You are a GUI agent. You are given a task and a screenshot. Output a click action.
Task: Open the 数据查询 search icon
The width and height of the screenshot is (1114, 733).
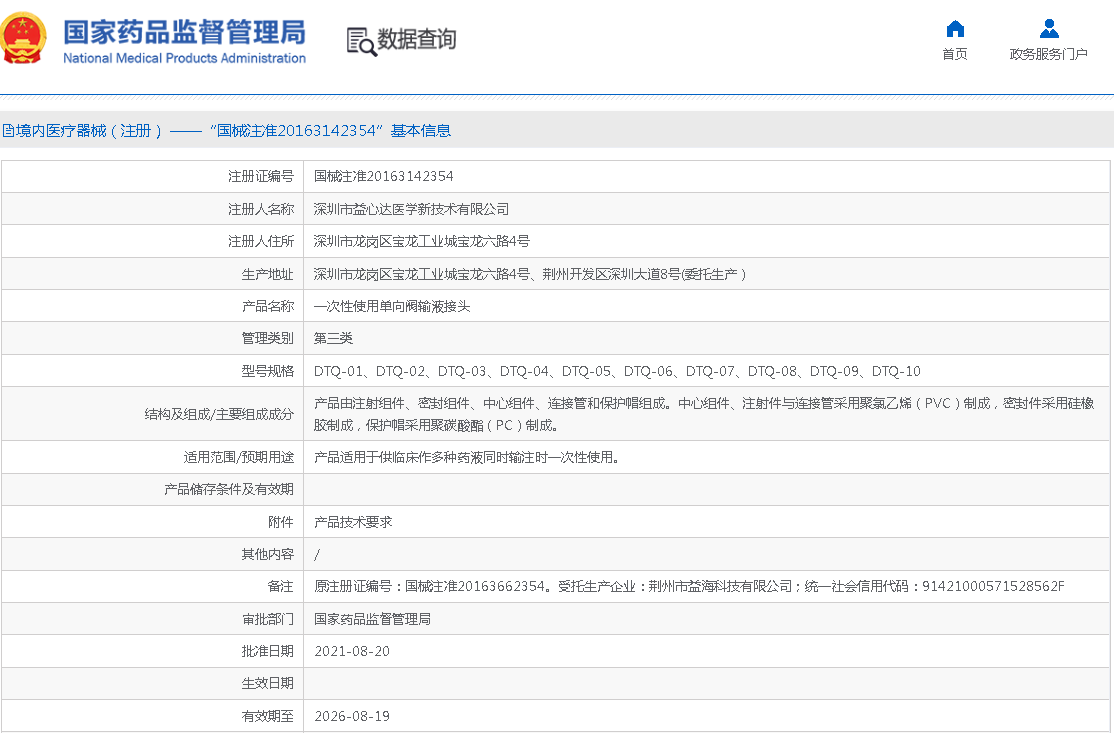point(361,41)
